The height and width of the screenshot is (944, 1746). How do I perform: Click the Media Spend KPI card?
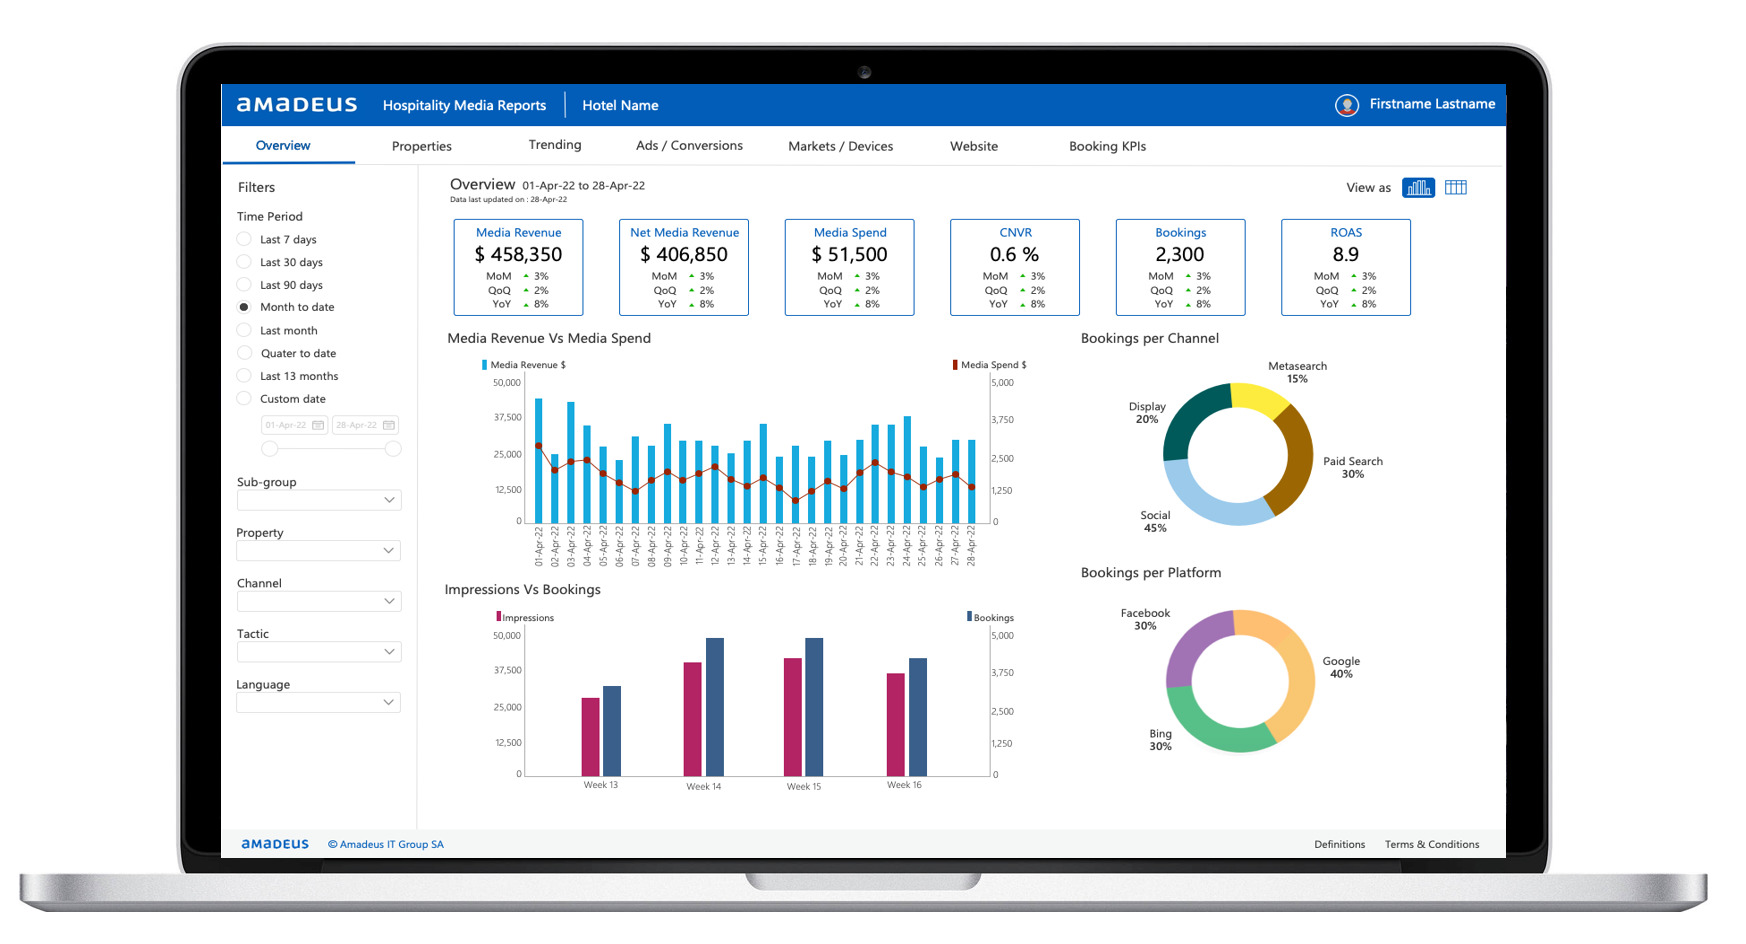click(849, 267)
